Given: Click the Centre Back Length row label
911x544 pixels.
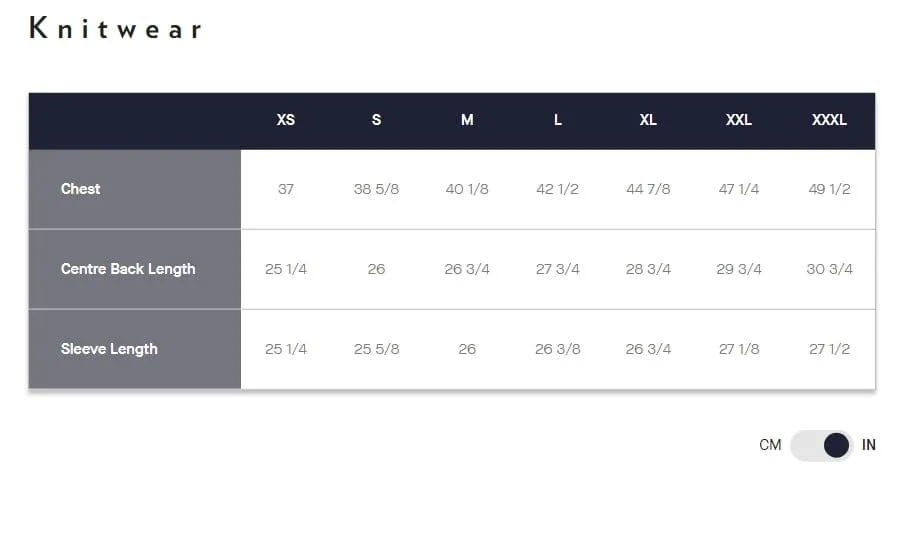Looking at the screenshot, I should [128, 269].
